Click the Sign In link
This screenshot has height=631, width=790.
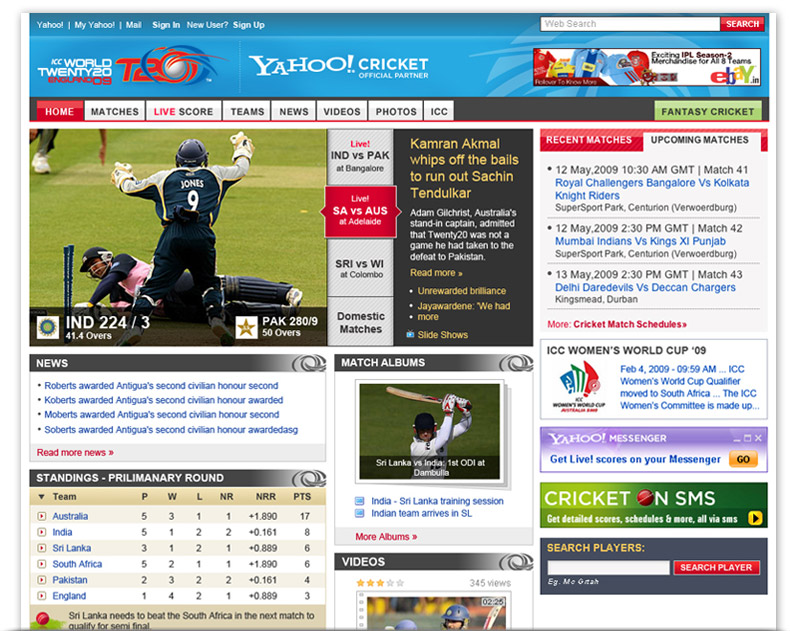[x=166, y=25]
